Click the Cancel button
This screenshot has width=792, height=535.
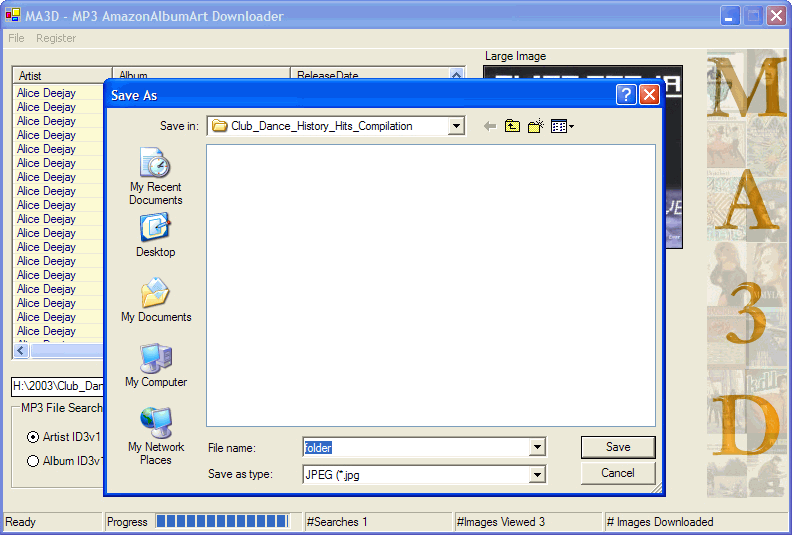[x=618, y=473]
